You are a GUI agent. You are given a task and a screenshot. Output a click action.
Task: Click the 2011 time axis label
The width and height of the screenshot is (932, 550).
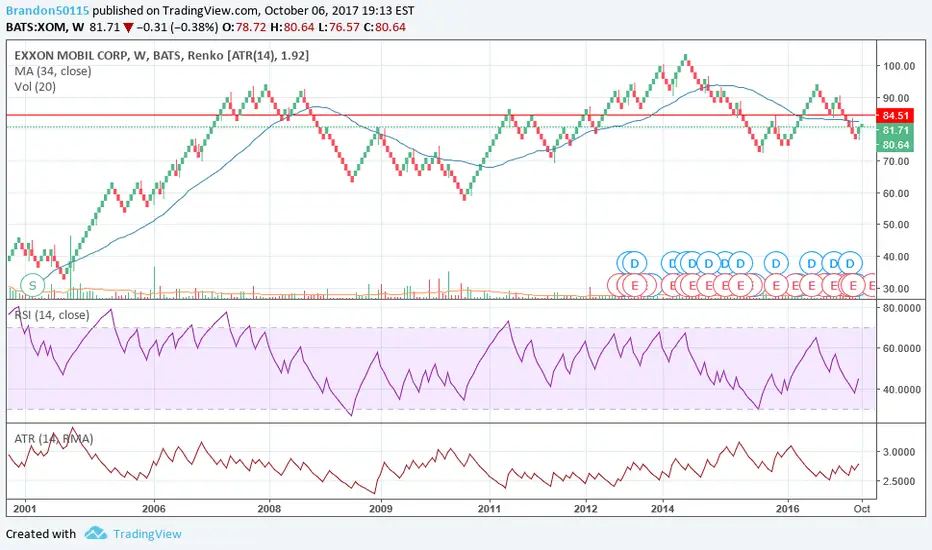pyautogui.click(x=490, y=509)
